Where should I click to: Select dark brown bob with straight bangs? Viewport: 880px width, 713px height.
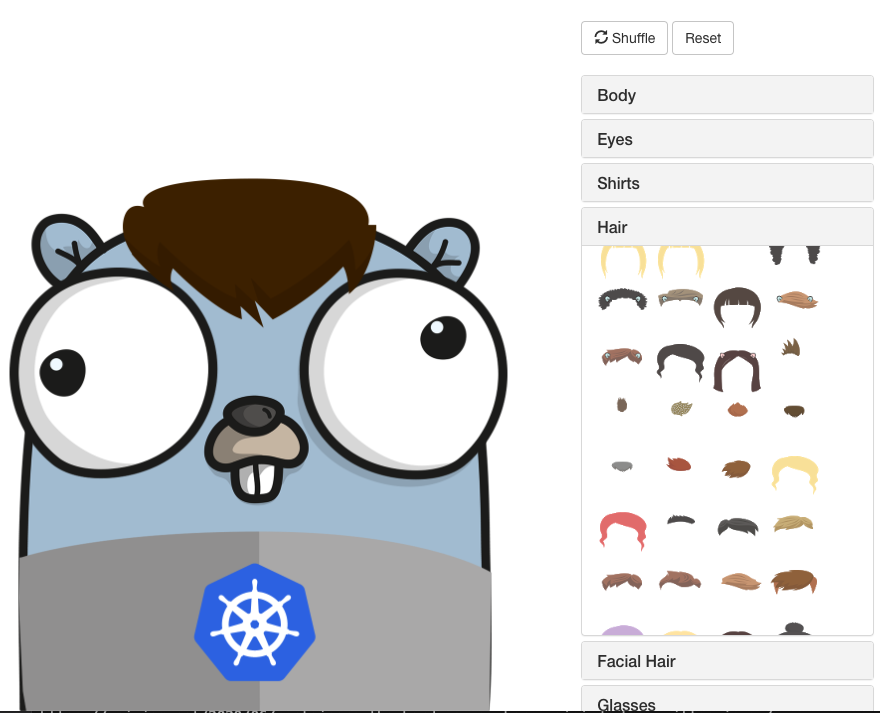pos(737,307)
